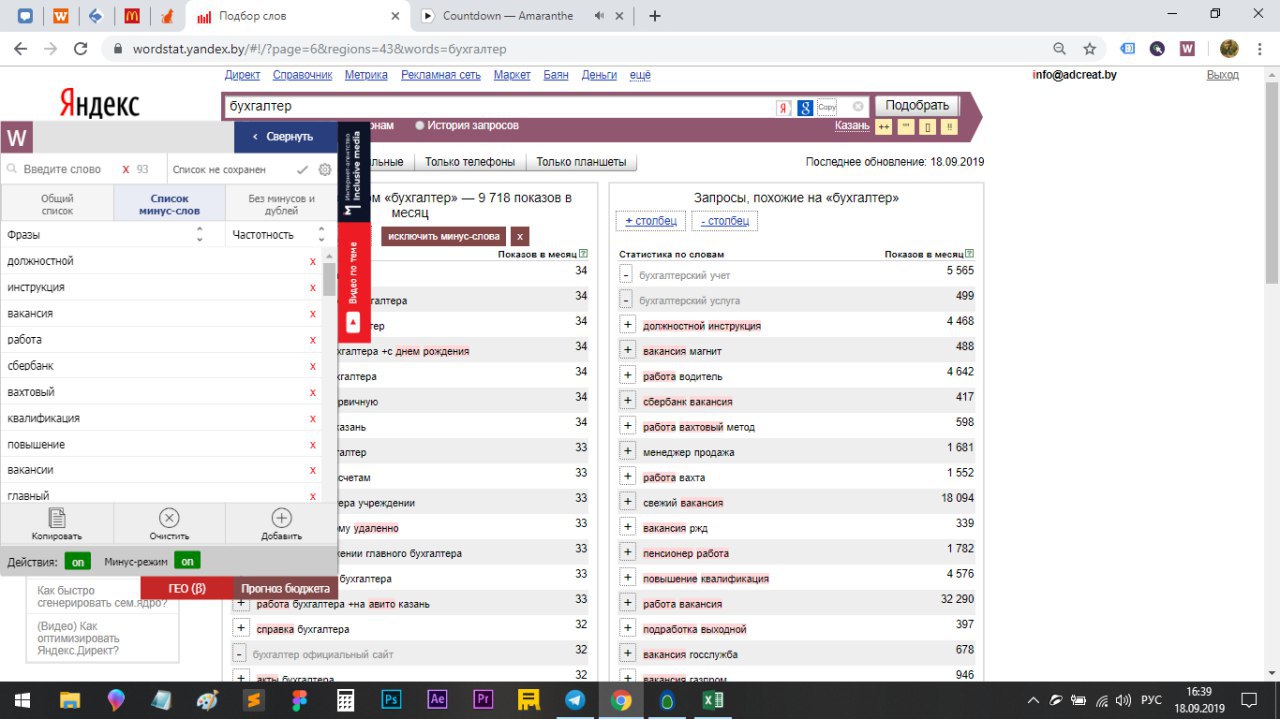1280x719 pixels.
Task: Sort list by Фразы column arrows
Action: pyautogui.click(x=199, y=234)
